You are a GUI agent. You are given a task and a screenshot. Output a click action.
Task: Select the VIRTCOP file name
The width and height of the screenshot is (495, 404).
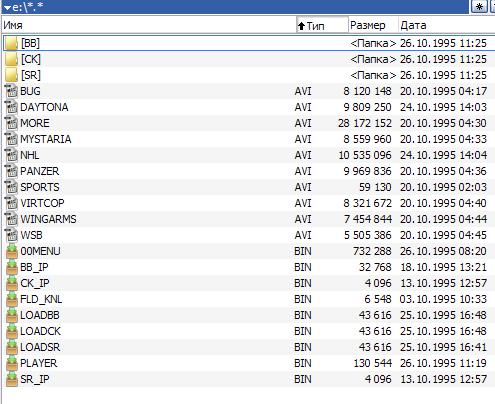tap(42, 203)
